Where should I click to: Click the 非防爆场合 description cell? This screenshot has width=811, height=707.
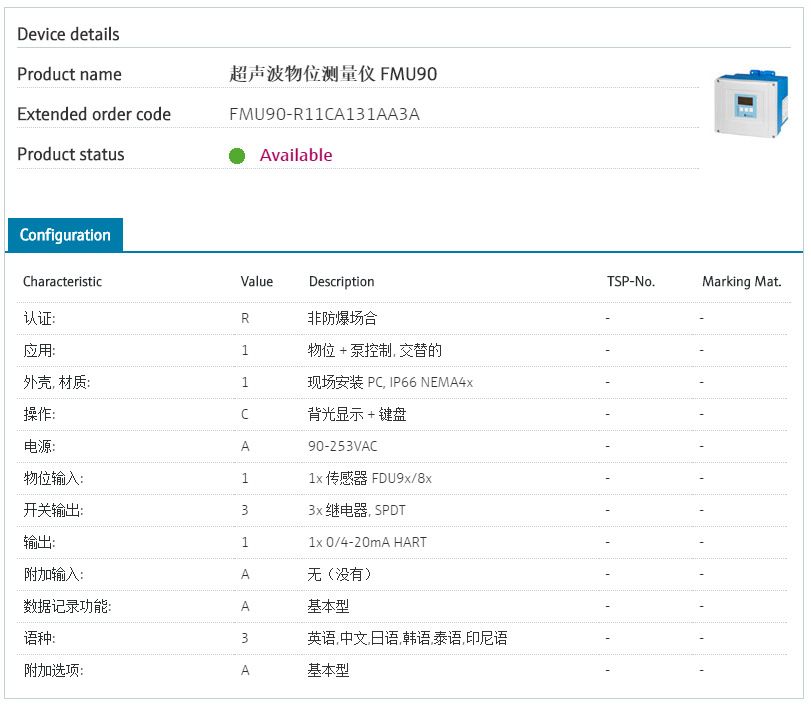point(342,318)
